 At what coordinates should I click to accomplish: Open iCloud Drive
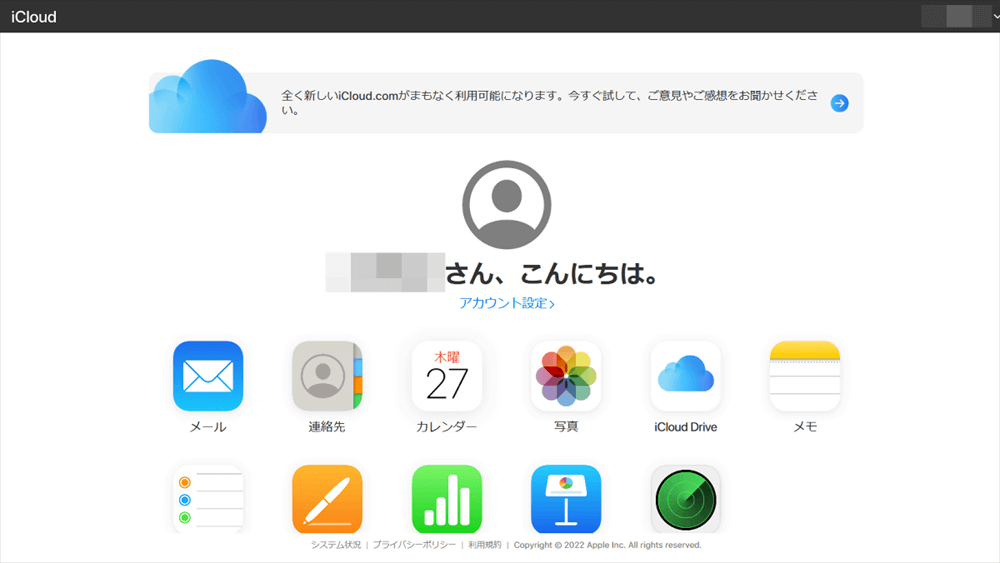pos(685,376)
